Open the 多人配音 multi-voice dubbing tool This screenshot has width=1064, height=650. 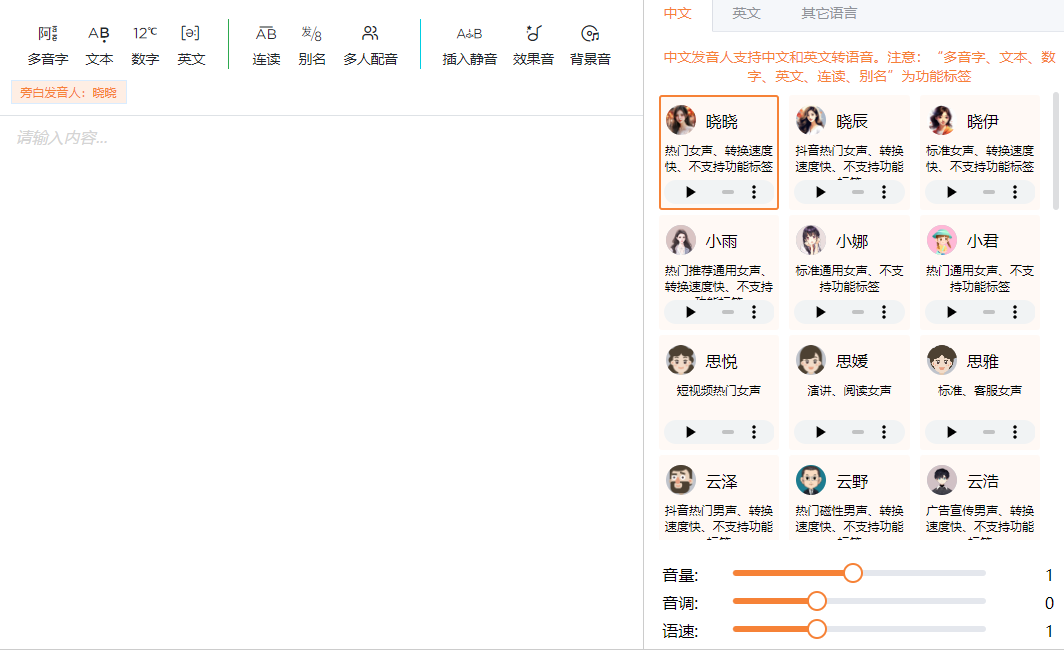click(x=370, y=34)
